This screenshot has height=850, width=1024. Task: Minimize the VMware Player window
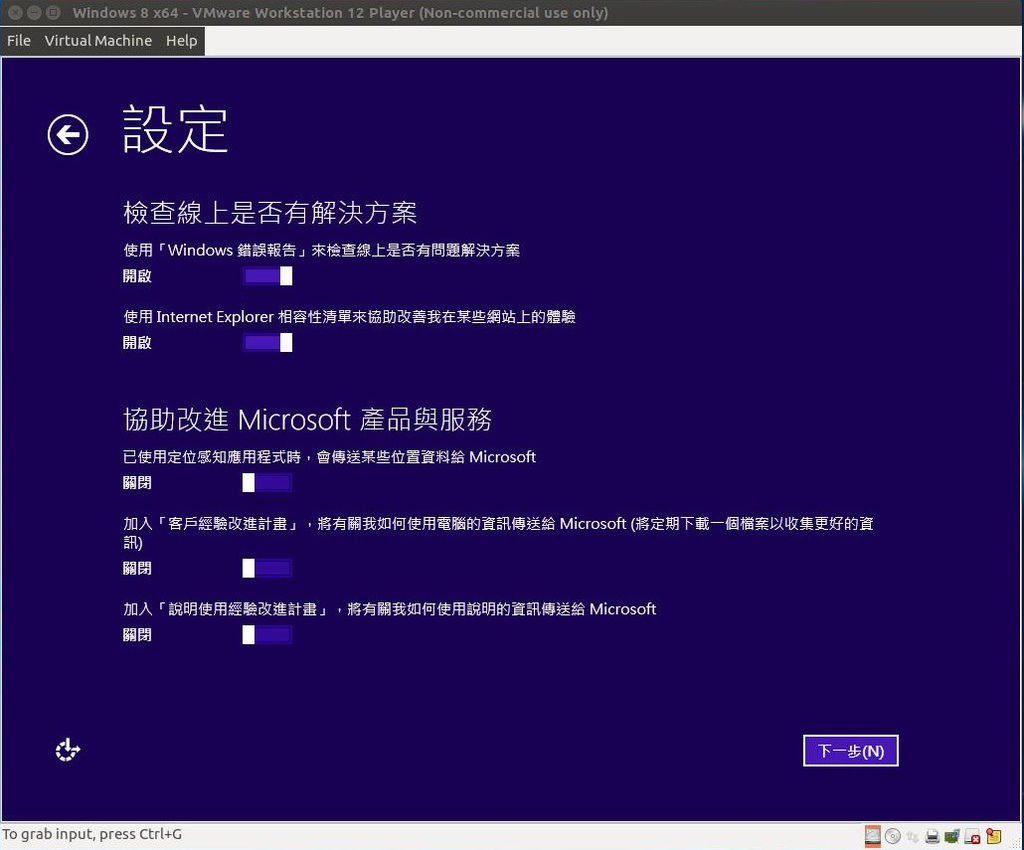pos(34,12)
